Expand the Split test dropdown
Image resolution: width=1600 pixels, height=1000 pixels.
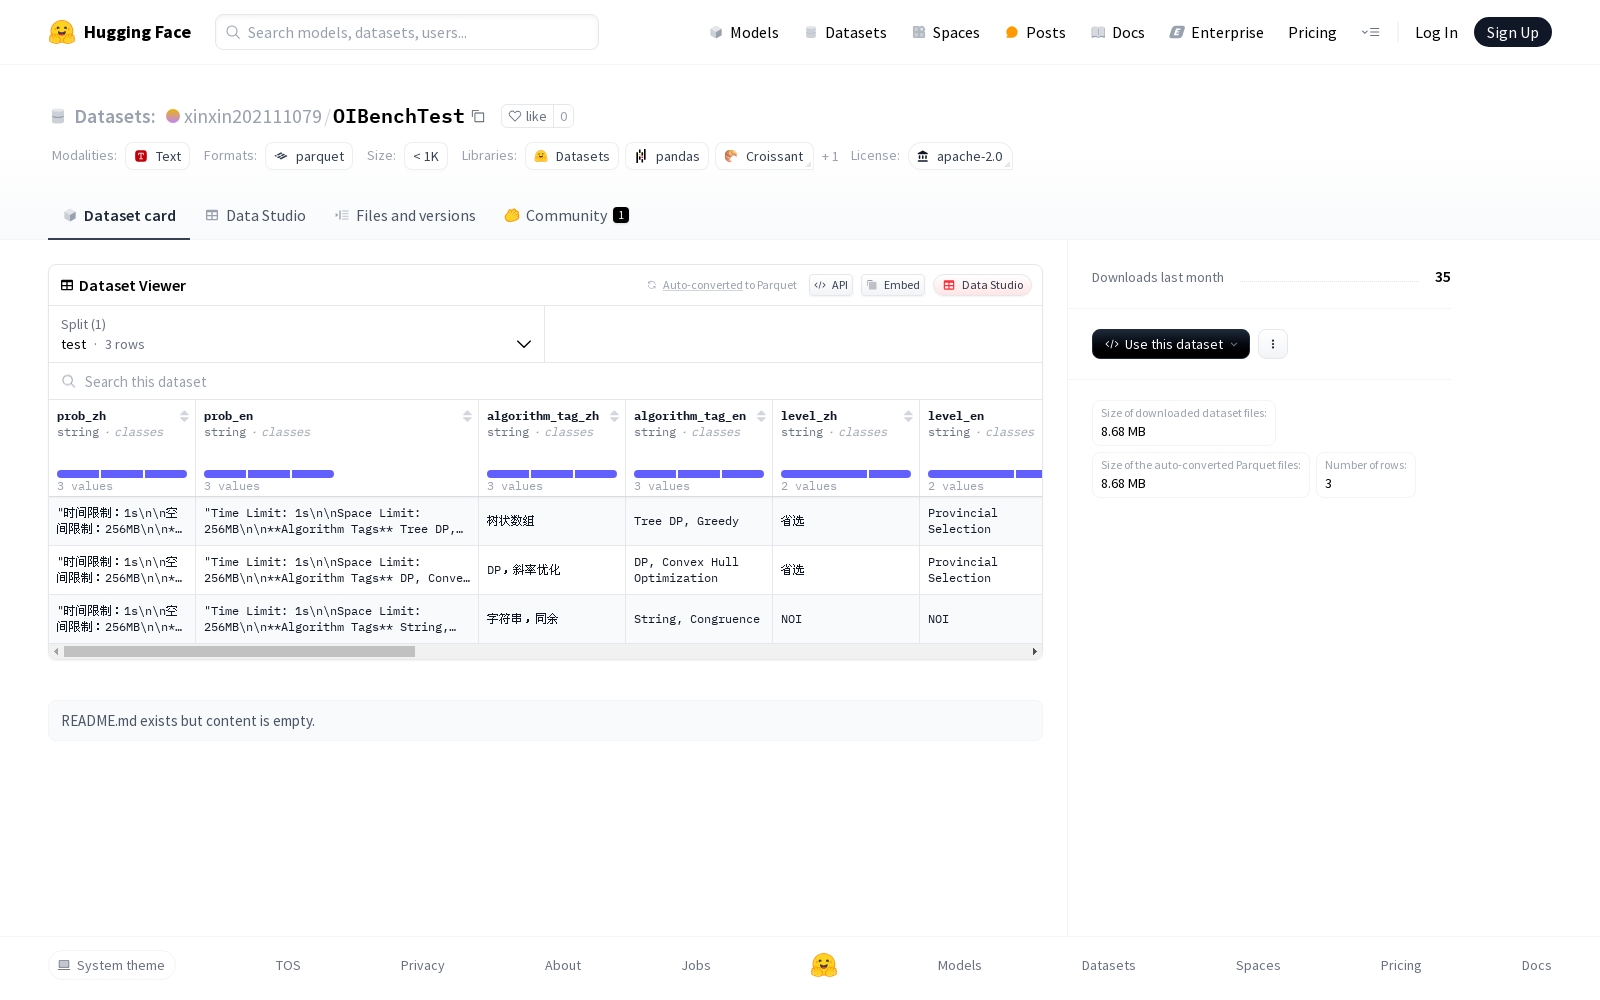pyautogui.click(x=296, y=334)
